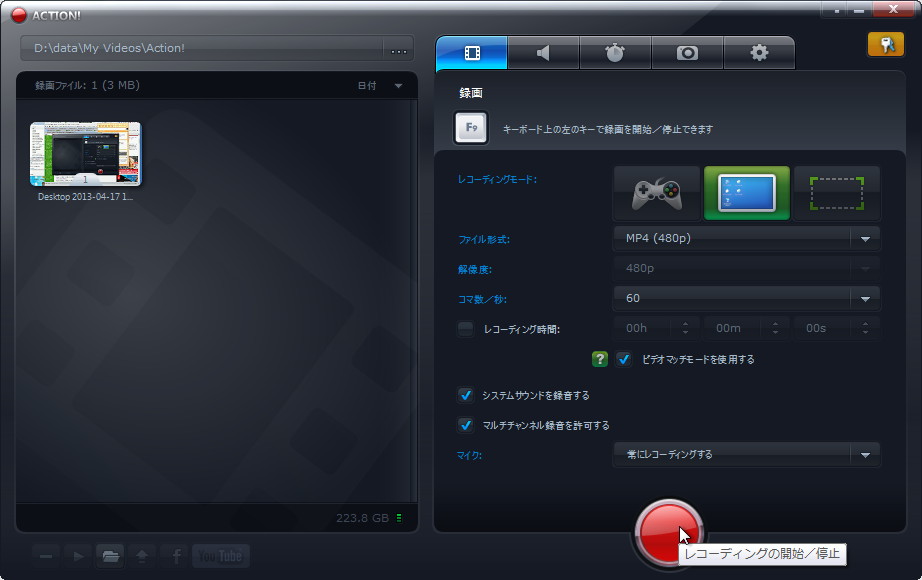Toggle マルチチャンネル録音を許可する checkbox

pos(466,425)
